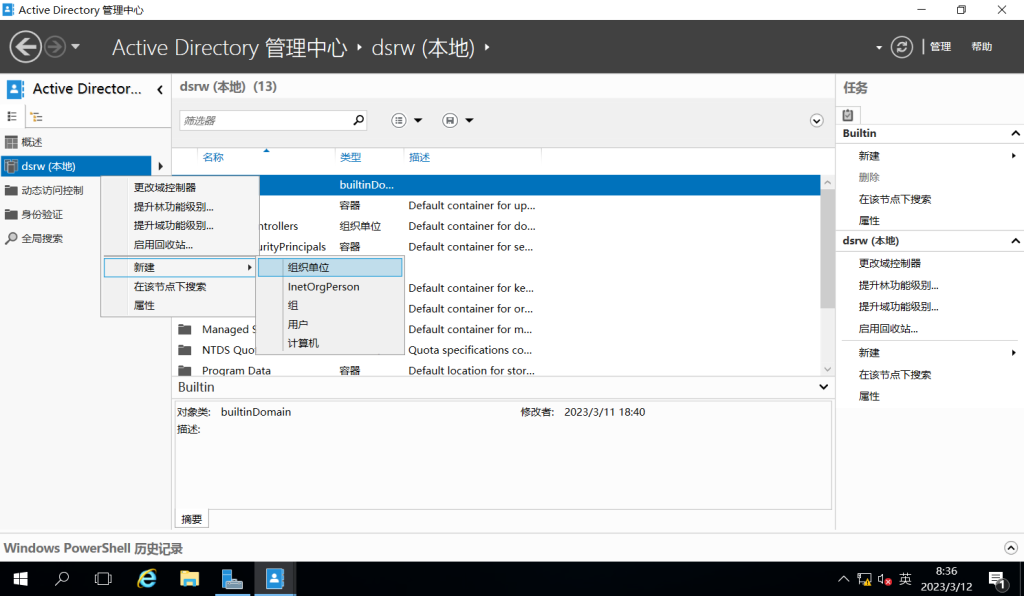Screen dimensions: 1024x596
Task: Go back with the navigation back arrow
Action: [25, 47]
